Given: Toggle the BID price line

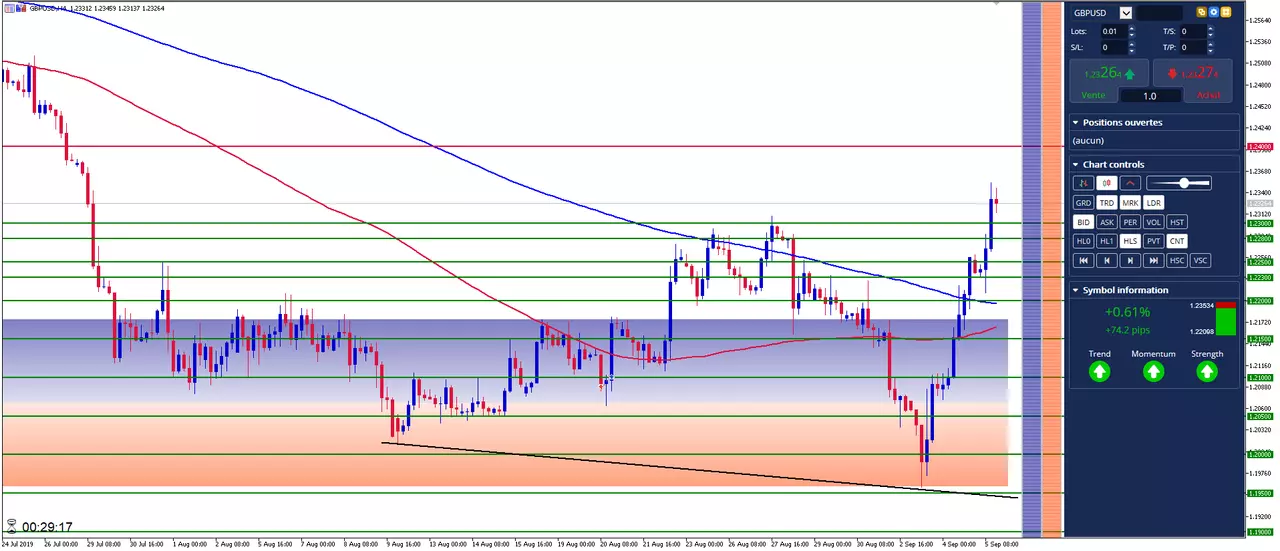Looking at the screenshot, I should pyautogui.click(x=1083, y=222).
